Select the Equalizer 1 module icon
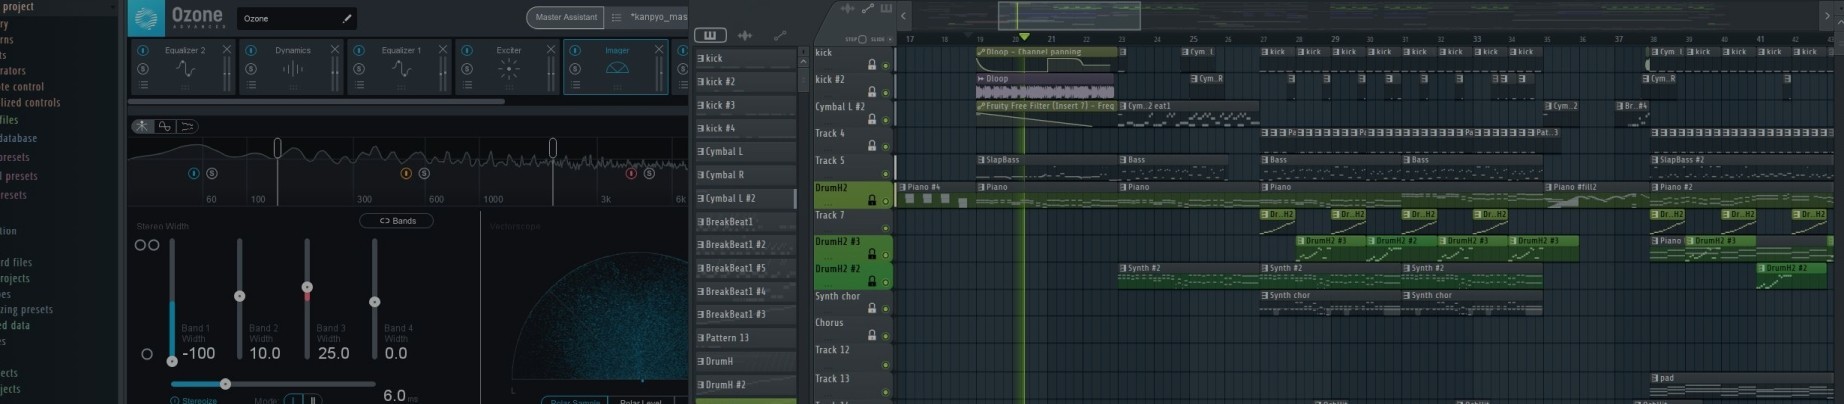 point(401,69)
